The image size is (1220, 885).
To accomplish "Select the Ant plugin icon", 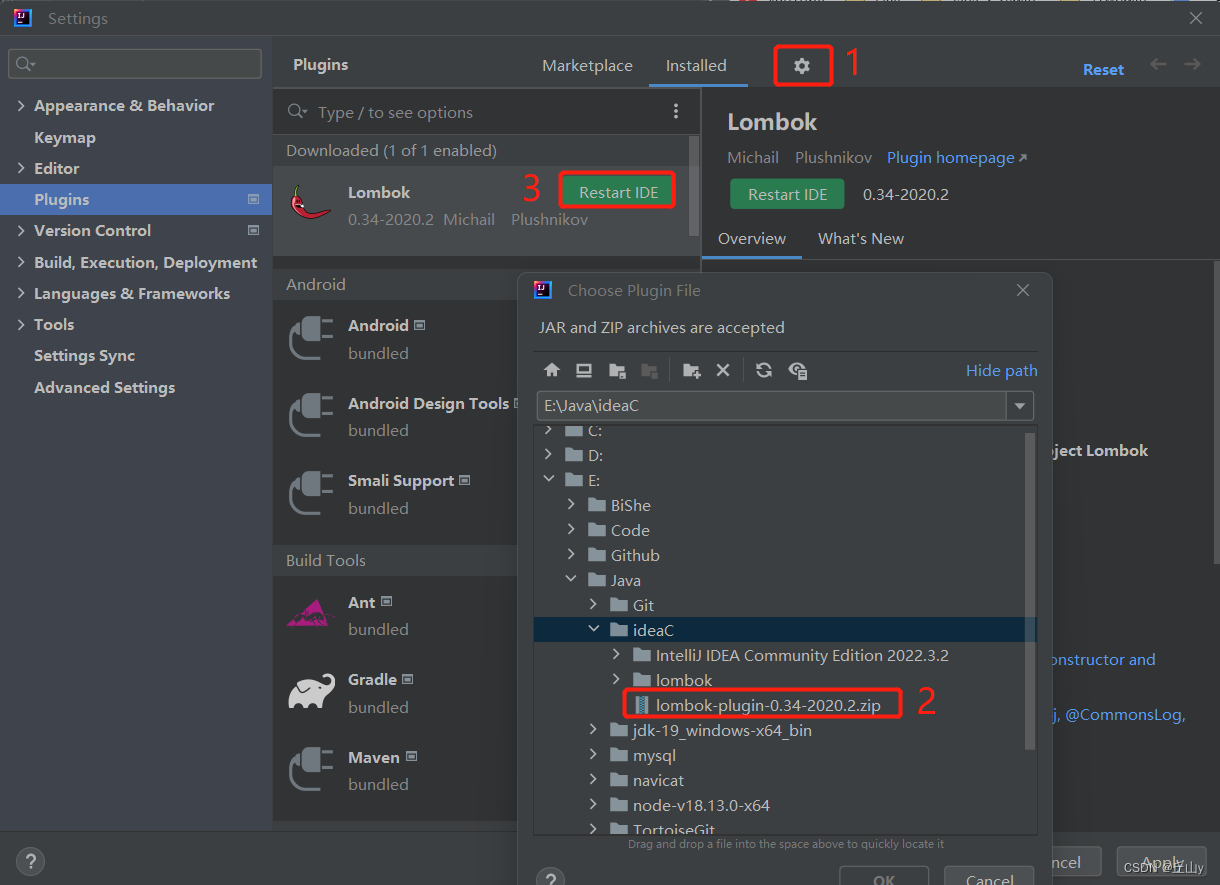I will (310, 614).
